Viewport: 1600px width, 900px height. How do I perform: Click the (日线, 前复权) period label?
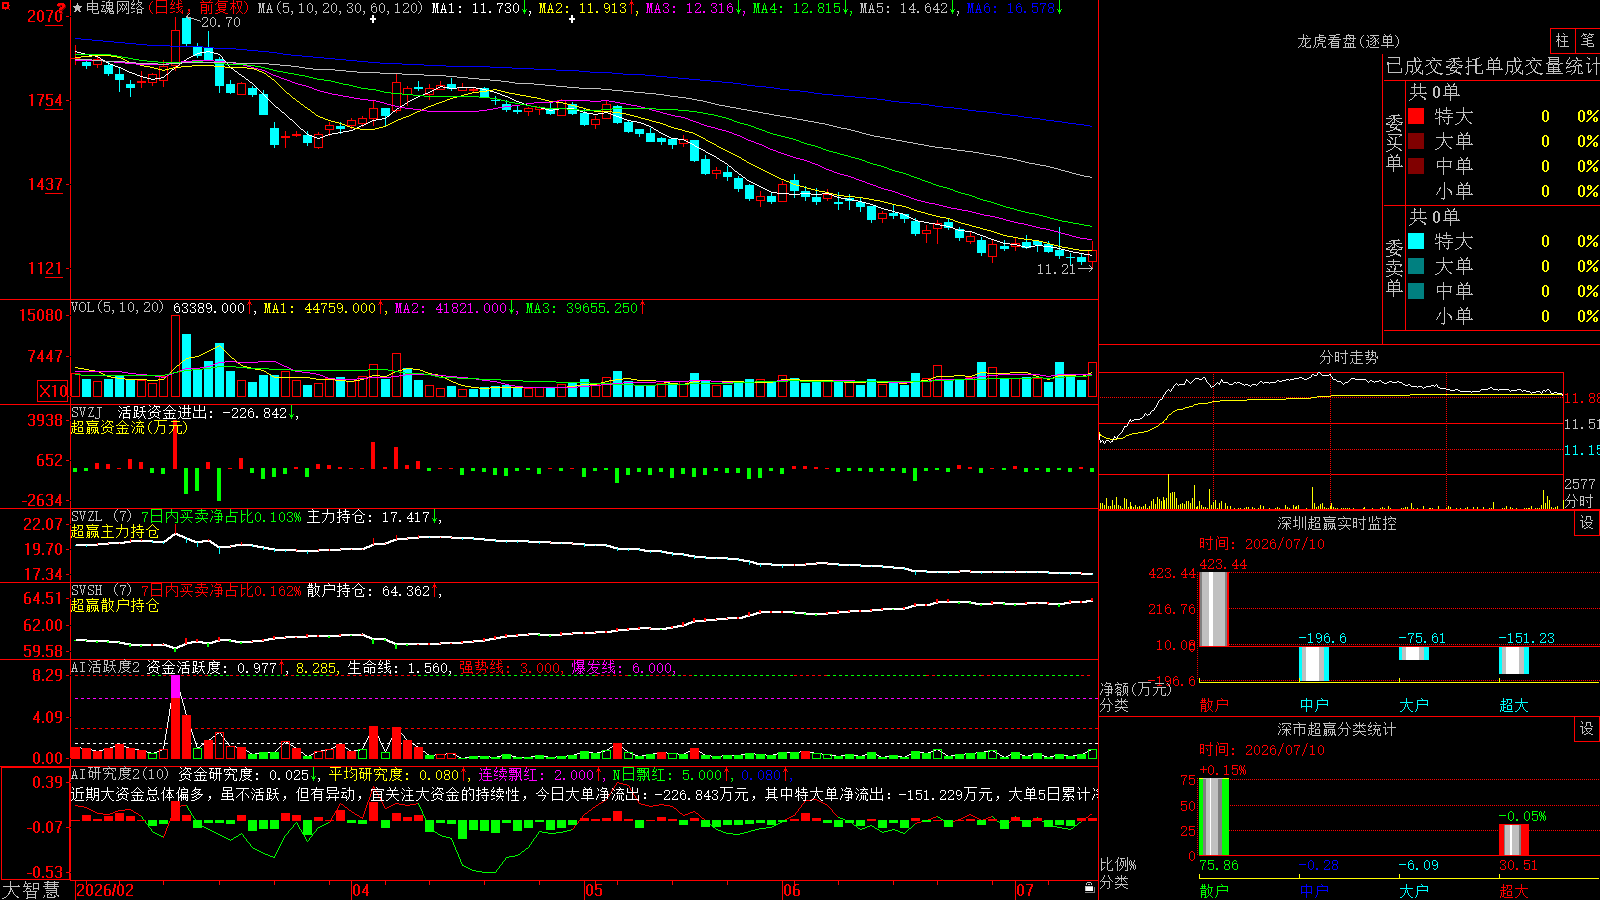199,8
